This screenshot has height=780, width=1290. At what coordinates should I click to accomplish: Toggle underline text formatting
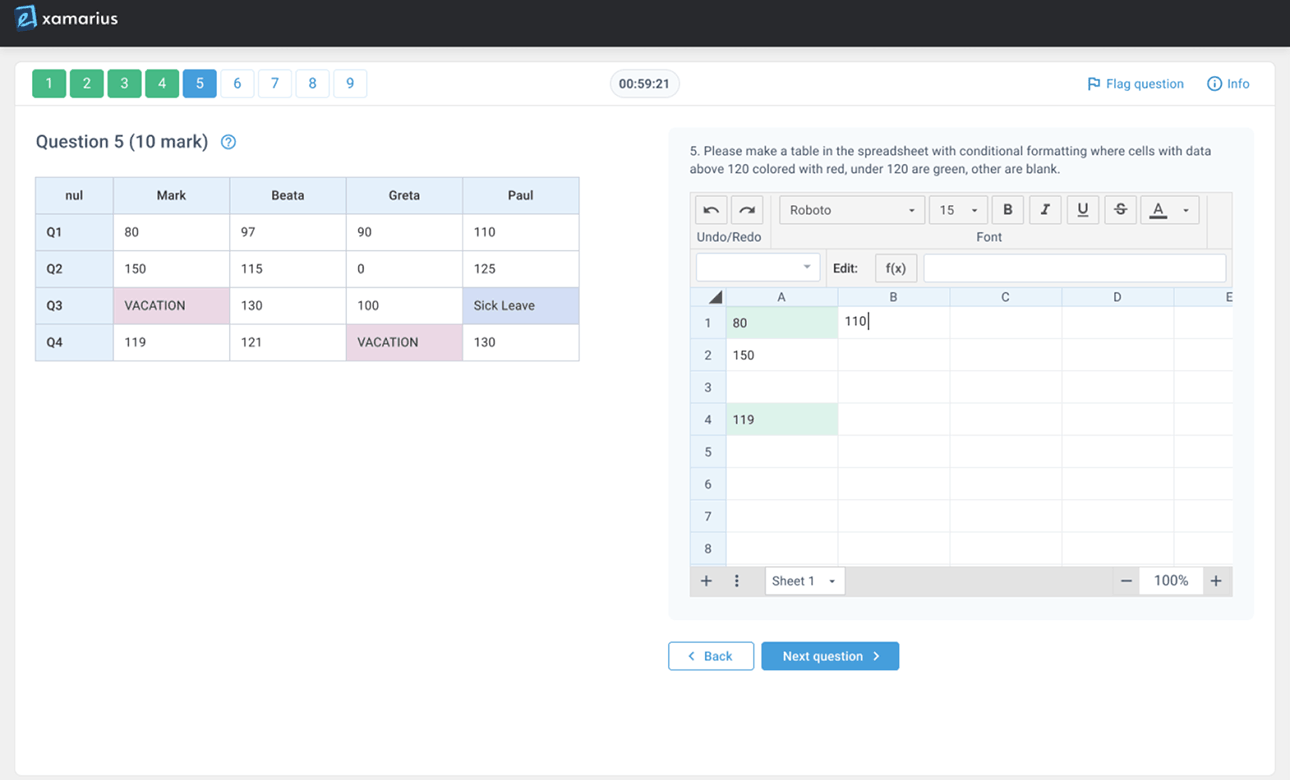[1082, 210]
